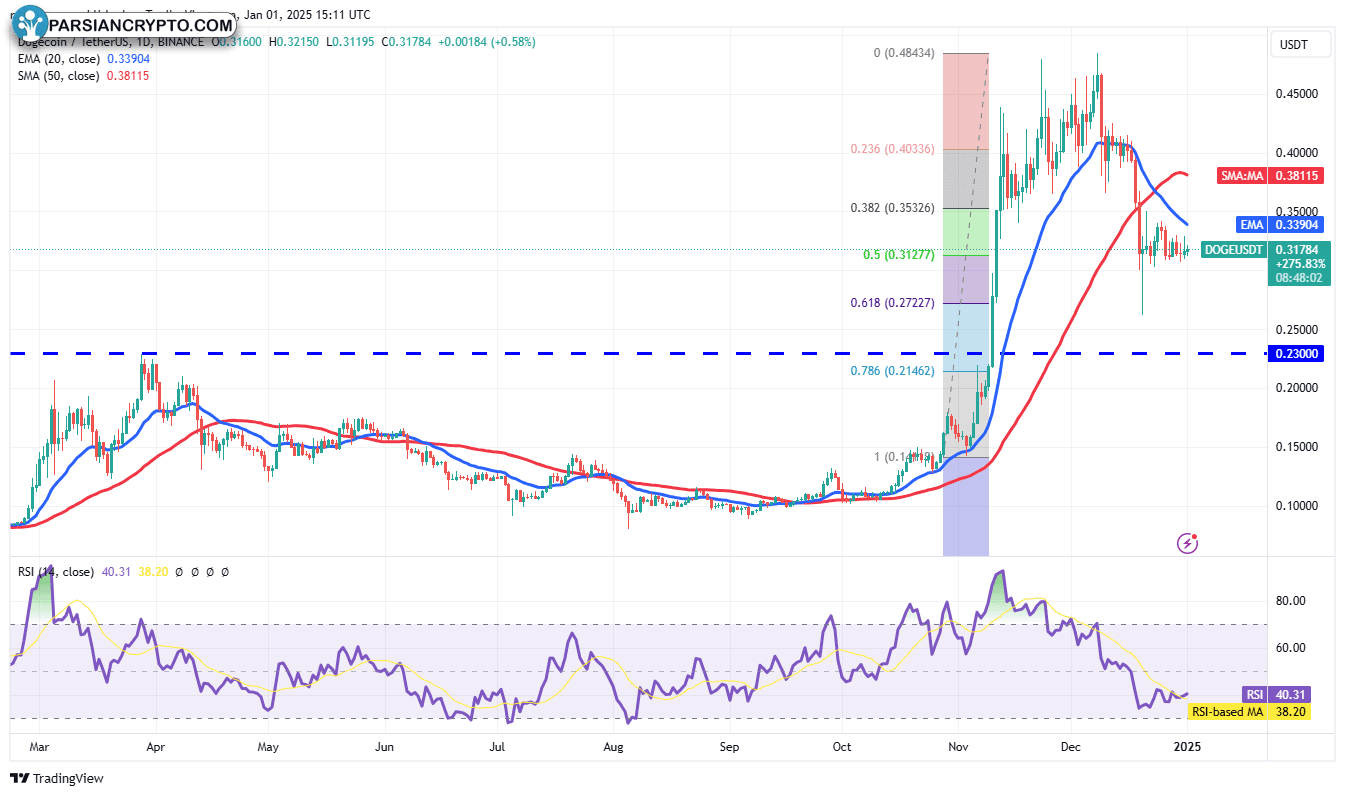Screen dimensions: 1345x796
Task: Select the SMA (50, close) indicator legend
Action: [x=57, y=76]
